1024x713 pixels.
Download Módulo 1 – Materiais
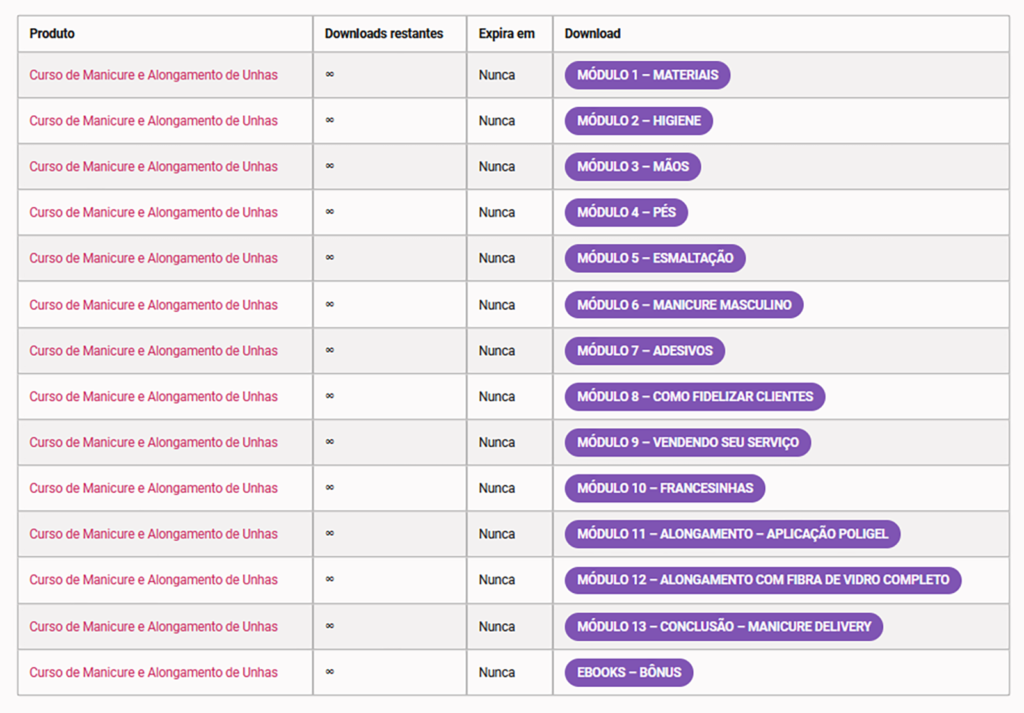[x=647, y=75]
